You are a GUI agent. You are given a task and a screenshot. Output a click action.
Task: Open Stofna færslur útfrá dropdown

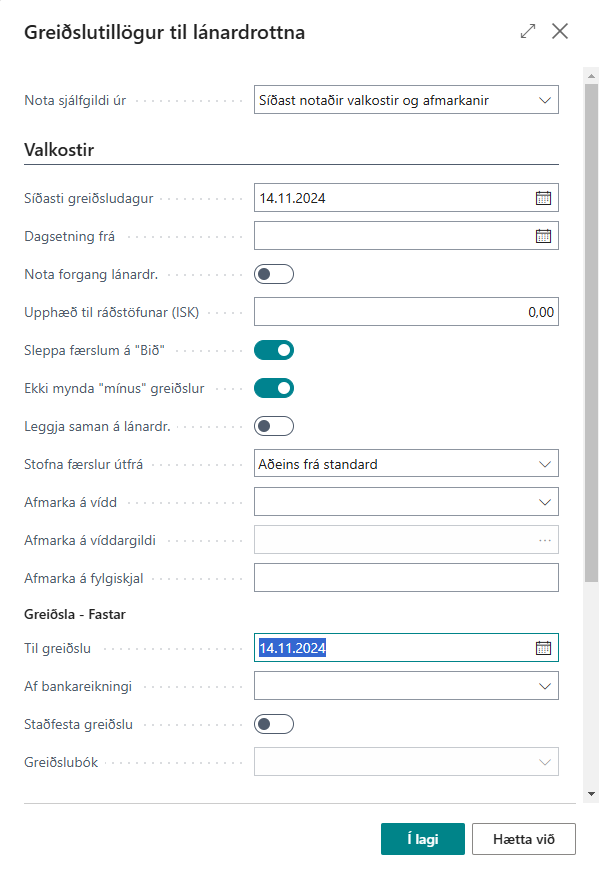pyautogui.click(x=406, y=464)
